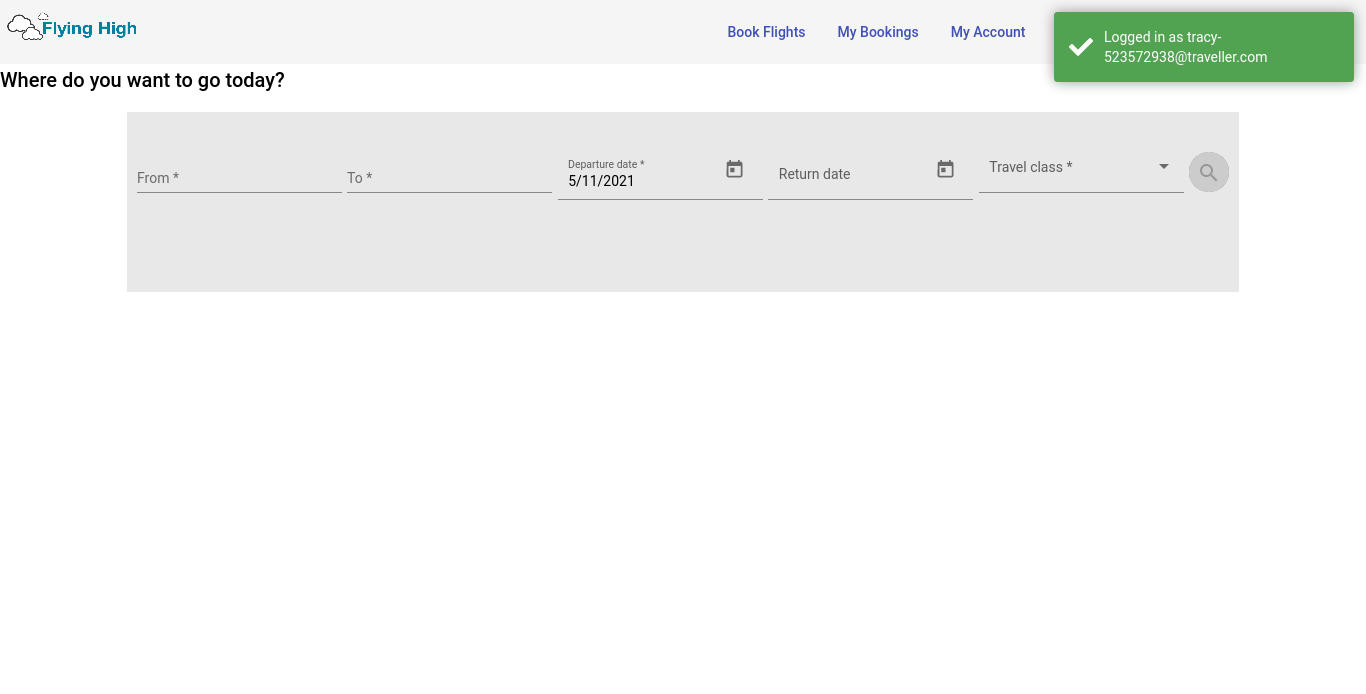The width and height of the screenshot is (1366, 694).
Task: Focus the To destination field
Action: (448, 178)
